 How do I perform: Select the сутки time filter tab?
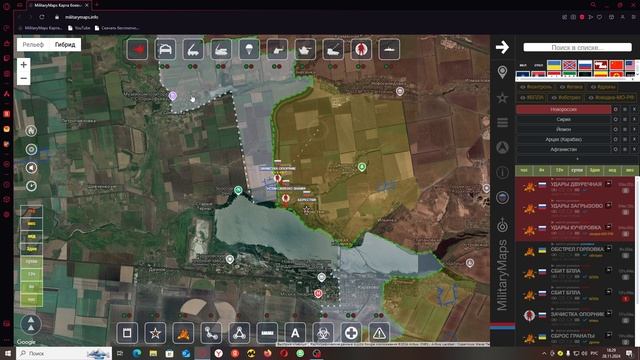click(x=577, y=170)
